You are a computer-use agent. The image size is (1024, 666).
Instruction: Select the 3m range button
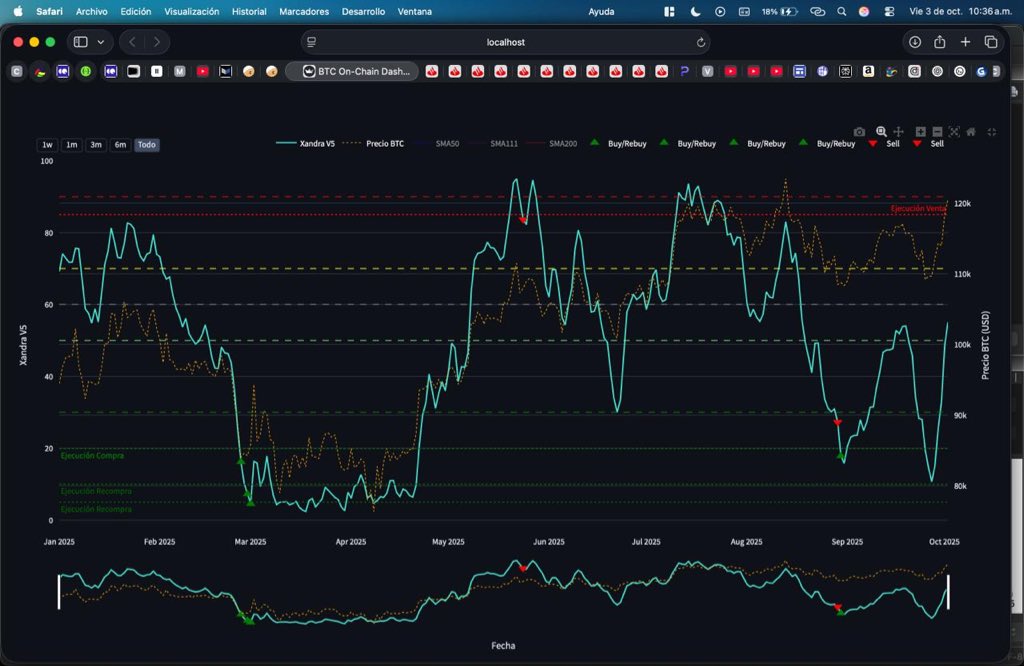point(96,145)
